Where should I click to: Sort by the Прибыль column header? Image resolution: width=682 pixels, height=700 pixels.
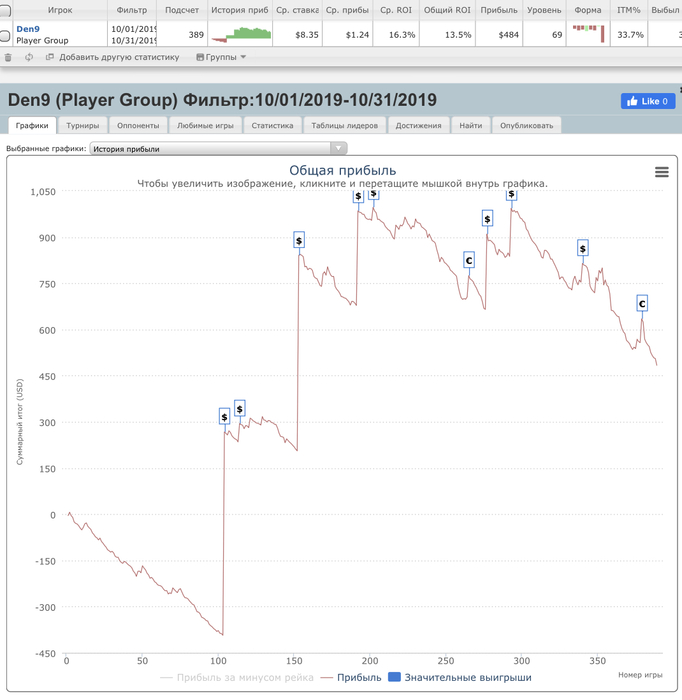499,10
